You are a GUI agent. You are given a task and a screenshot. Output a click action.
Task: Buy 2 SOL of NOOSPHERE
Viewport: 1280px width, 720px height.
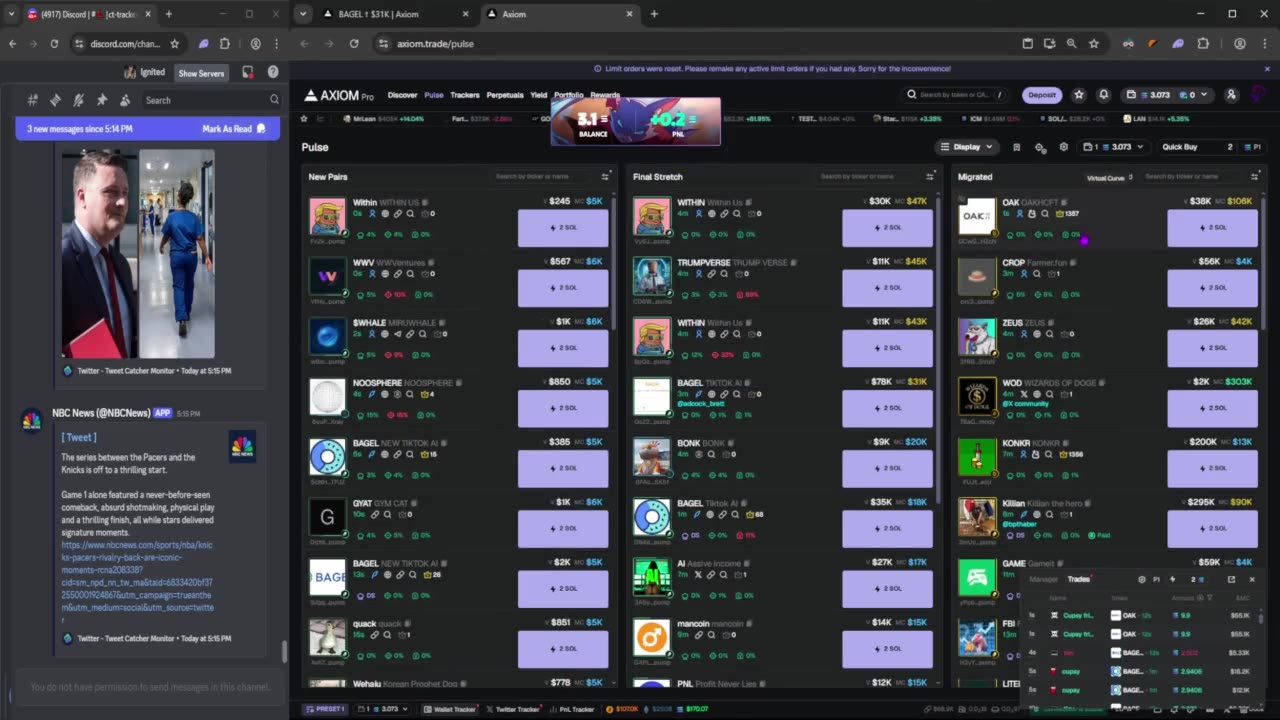click(x=563, y=408)
